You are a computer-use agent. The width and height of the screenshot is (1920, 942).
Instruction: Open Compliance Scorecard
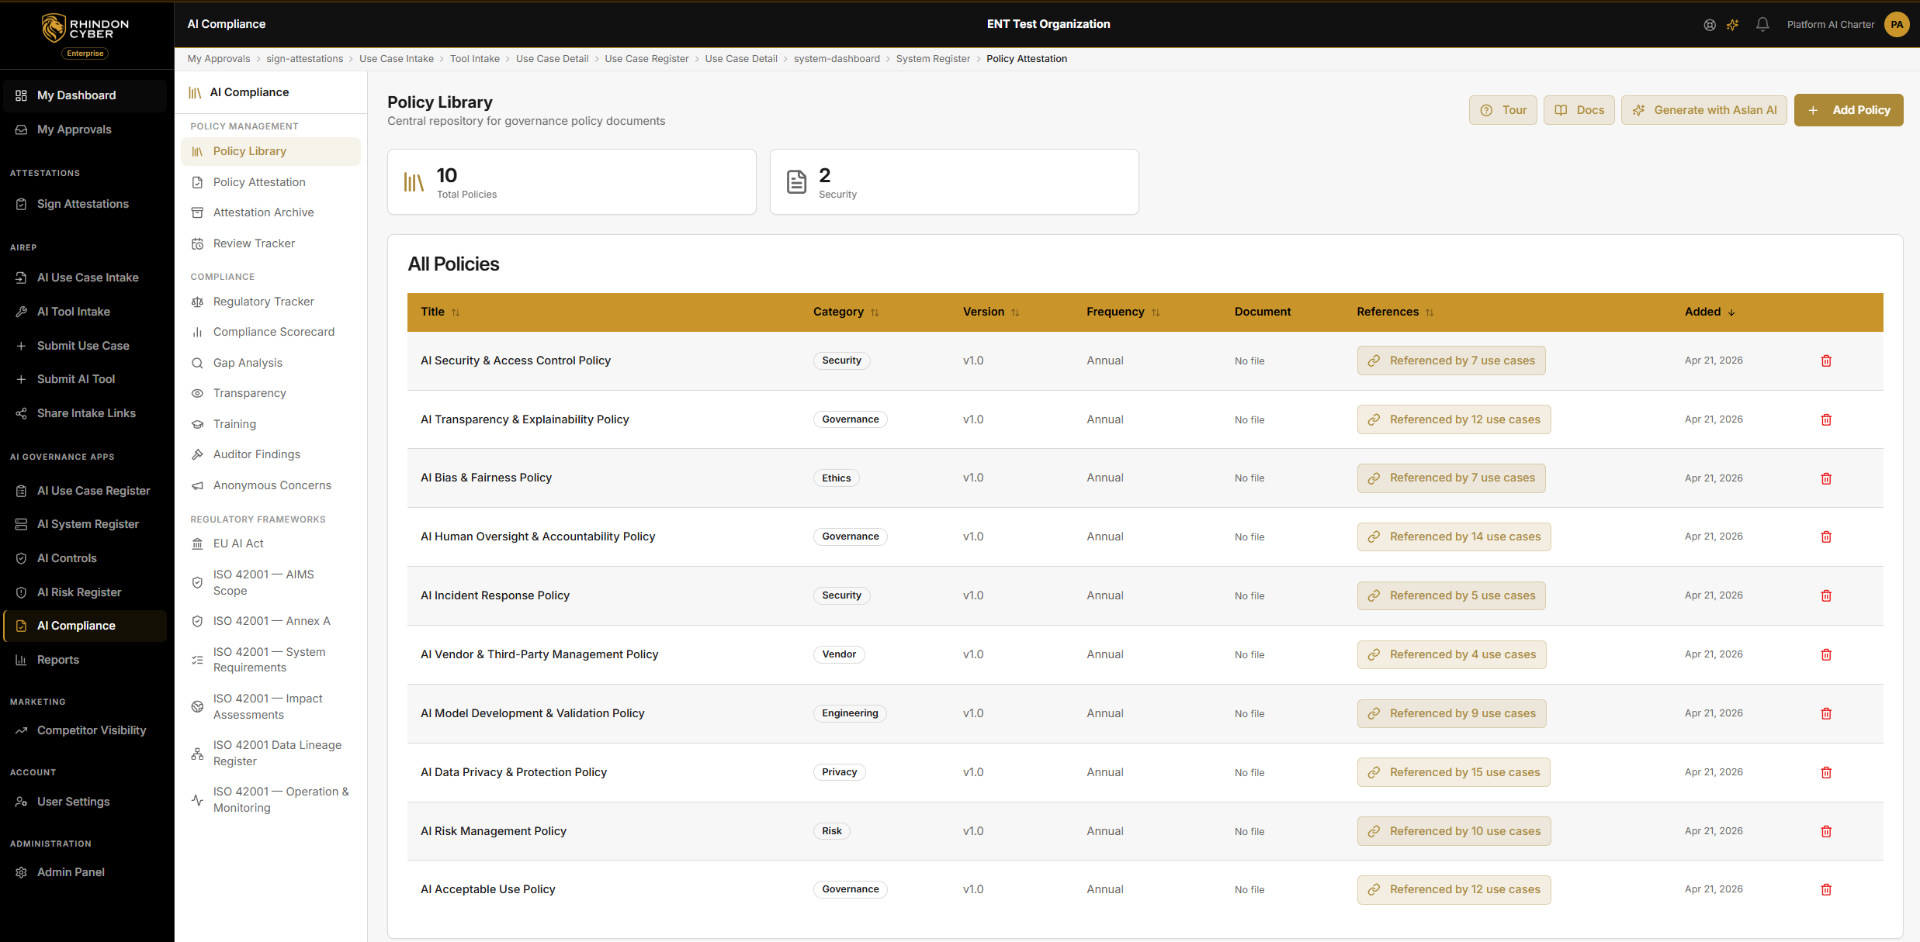pos(271,332)
